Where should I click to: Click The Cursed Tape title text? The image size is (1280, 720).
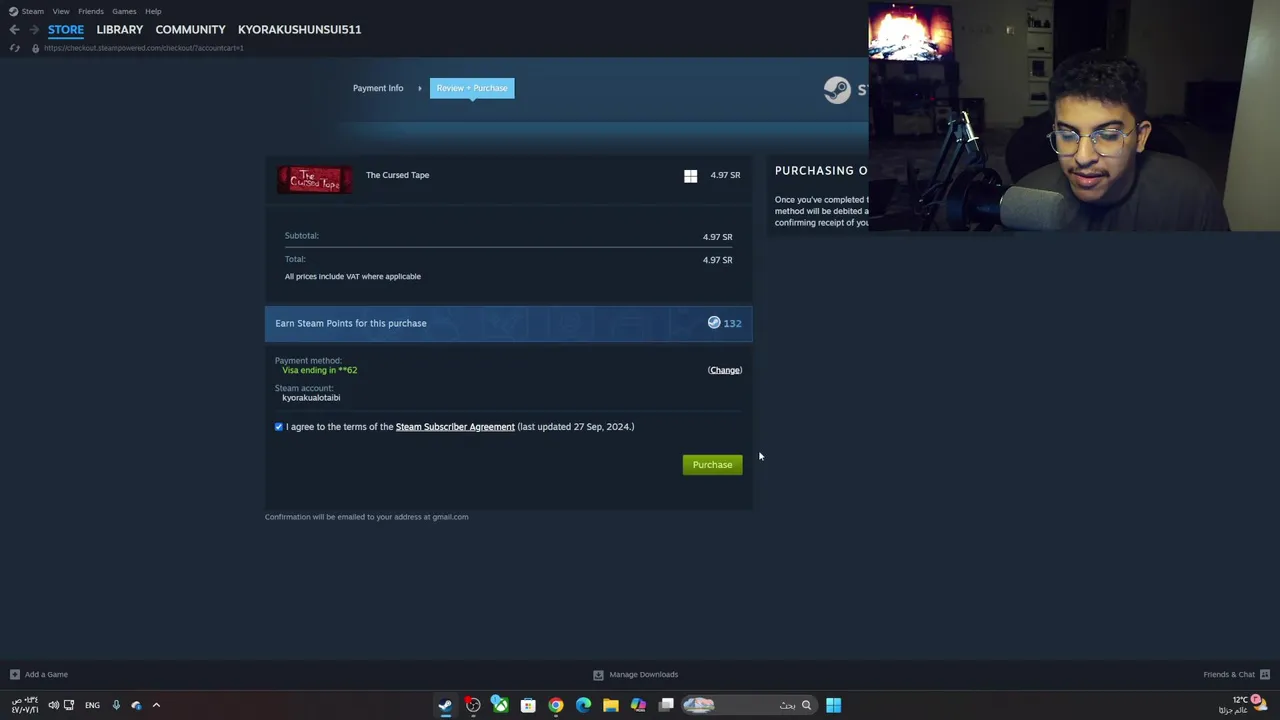pyautogui.click(x=397, y=175)
